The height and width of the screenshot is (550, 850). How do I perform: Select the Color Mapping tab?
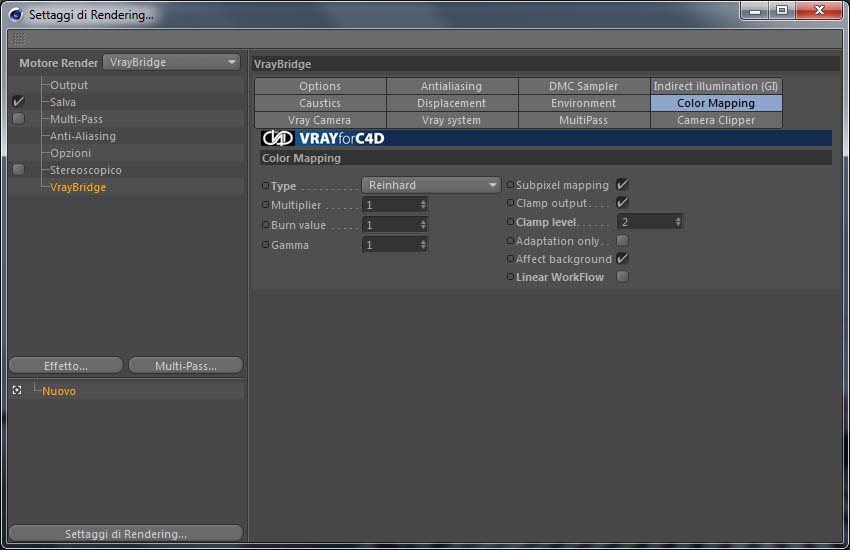coord(716,103)
